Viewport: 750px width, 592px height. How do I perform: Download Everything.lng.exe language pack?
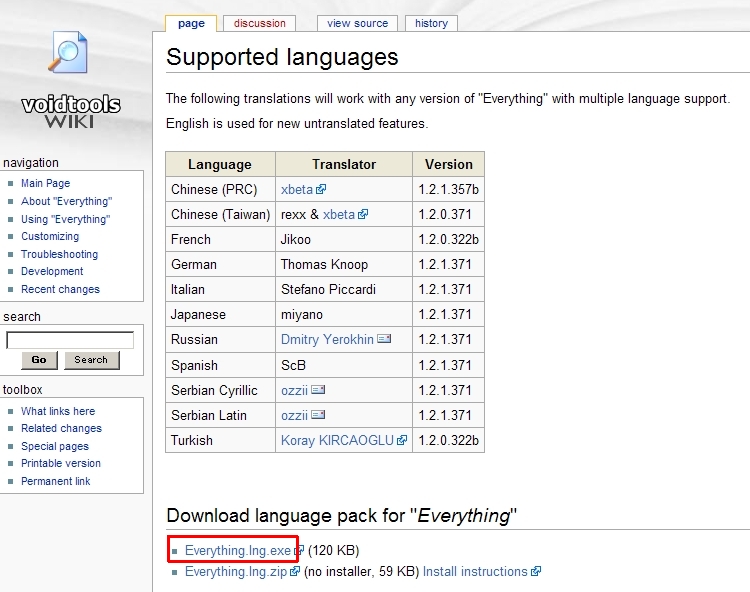tap(238, 550)
